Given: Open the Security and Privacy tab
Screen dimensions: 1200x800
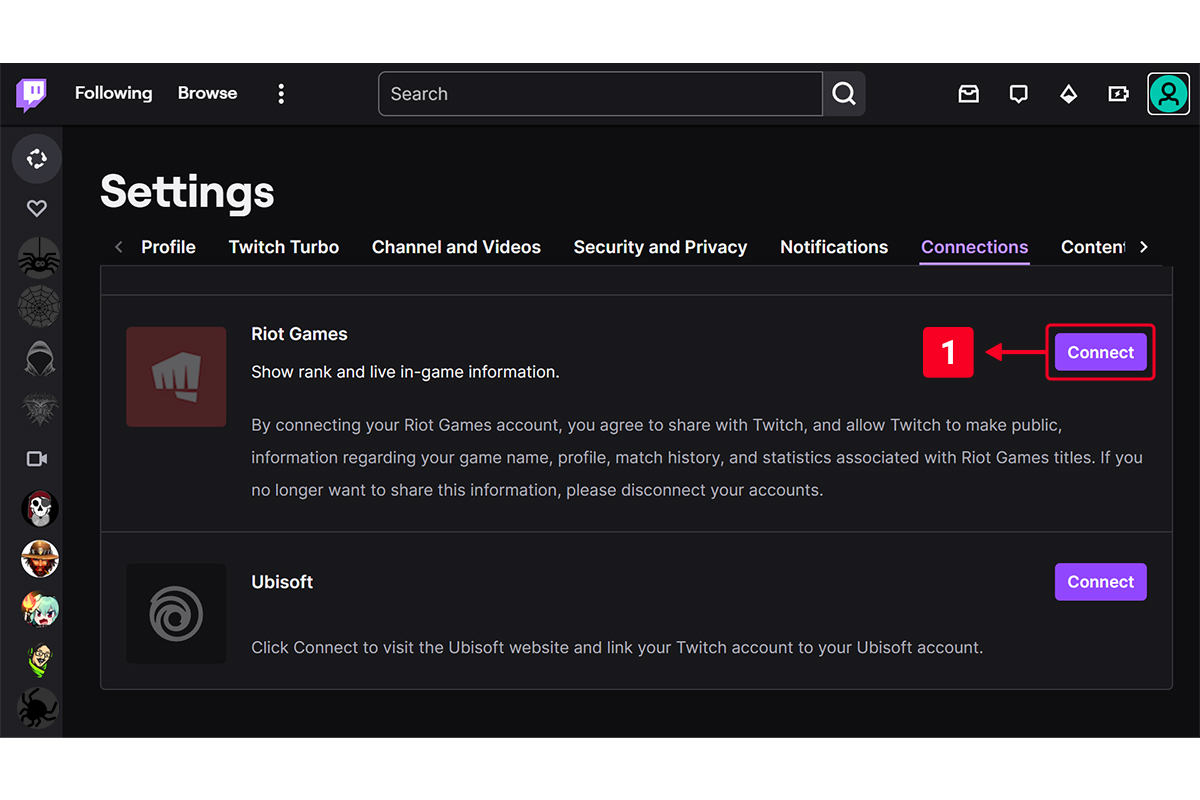Looking at the screenshot, I should click(660, 246).
